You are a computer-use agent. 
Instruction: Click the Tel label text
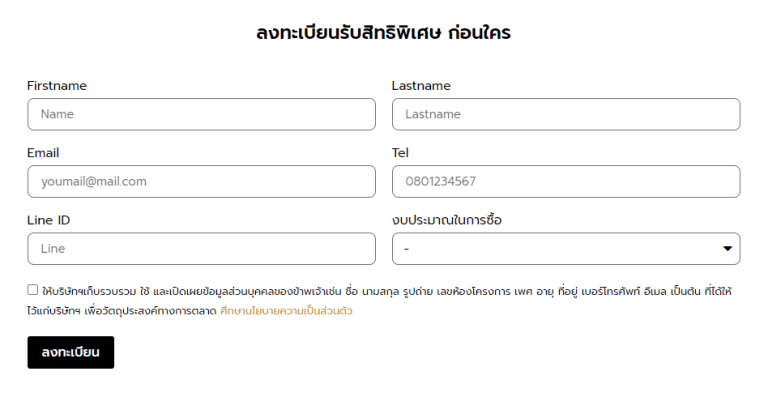click(400, 153)
